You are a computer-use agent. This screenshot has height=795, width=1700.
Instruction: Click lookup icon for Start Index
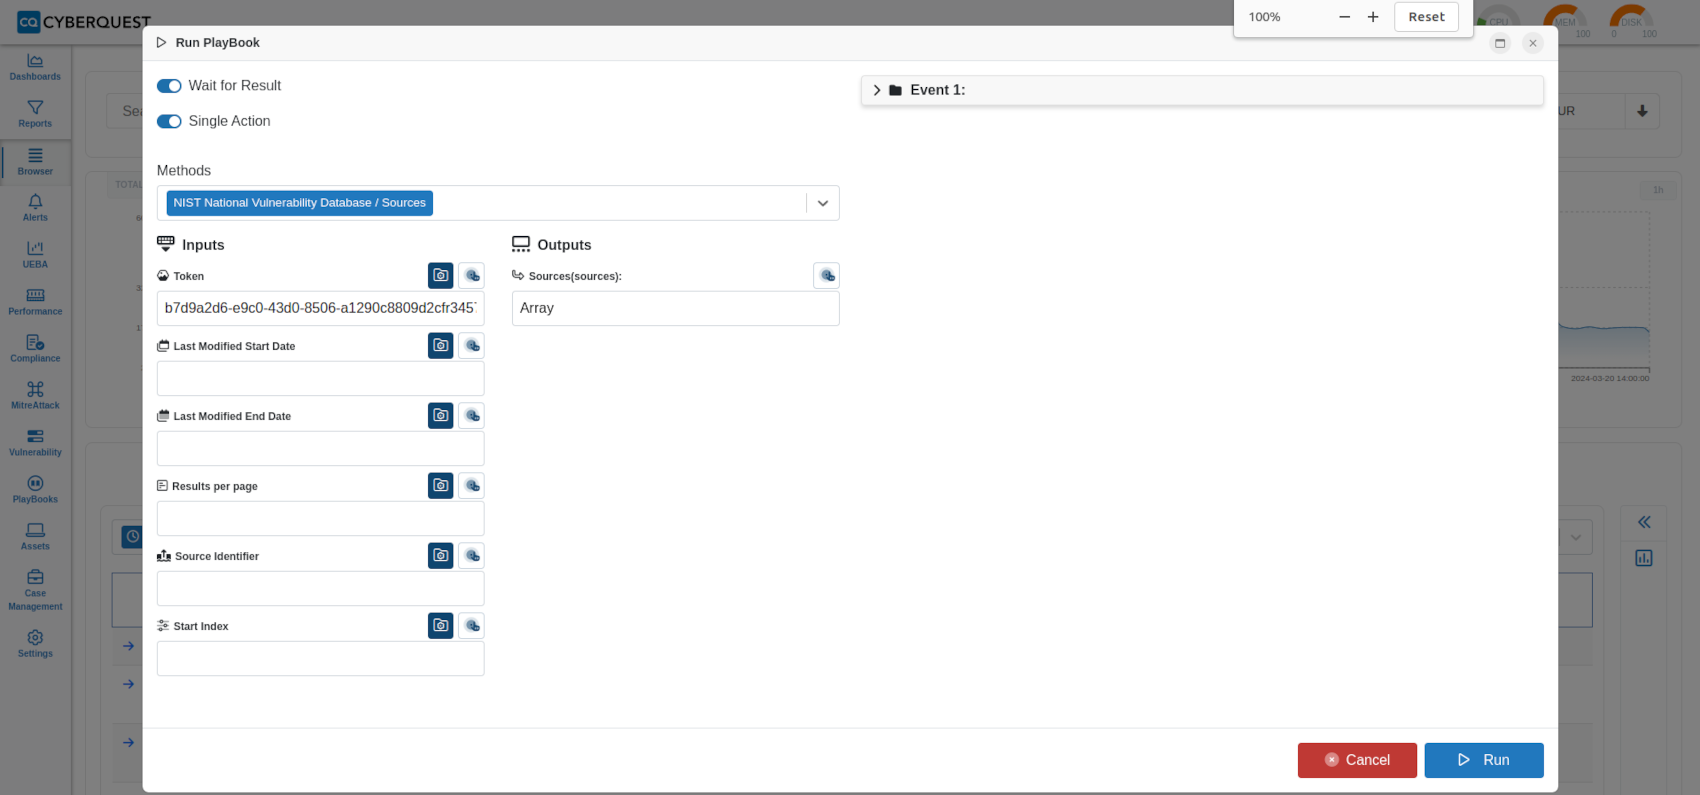coord(472,625)
